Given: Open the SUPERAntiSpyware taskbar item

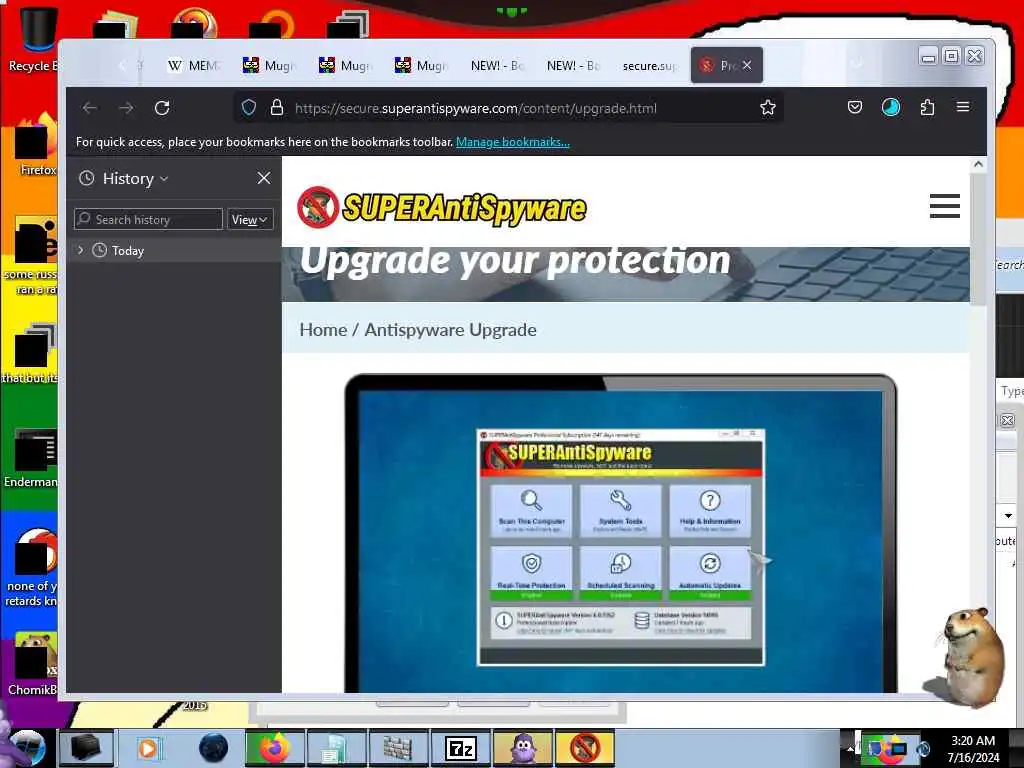Looking at the screenshot, I should click(x=584, y=748).
